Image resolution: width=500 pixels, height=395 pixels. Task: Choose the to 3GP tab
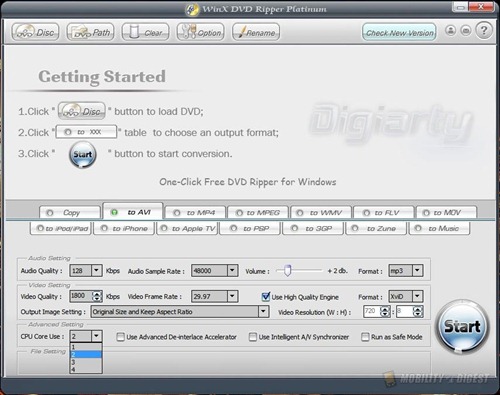point(313,228)
